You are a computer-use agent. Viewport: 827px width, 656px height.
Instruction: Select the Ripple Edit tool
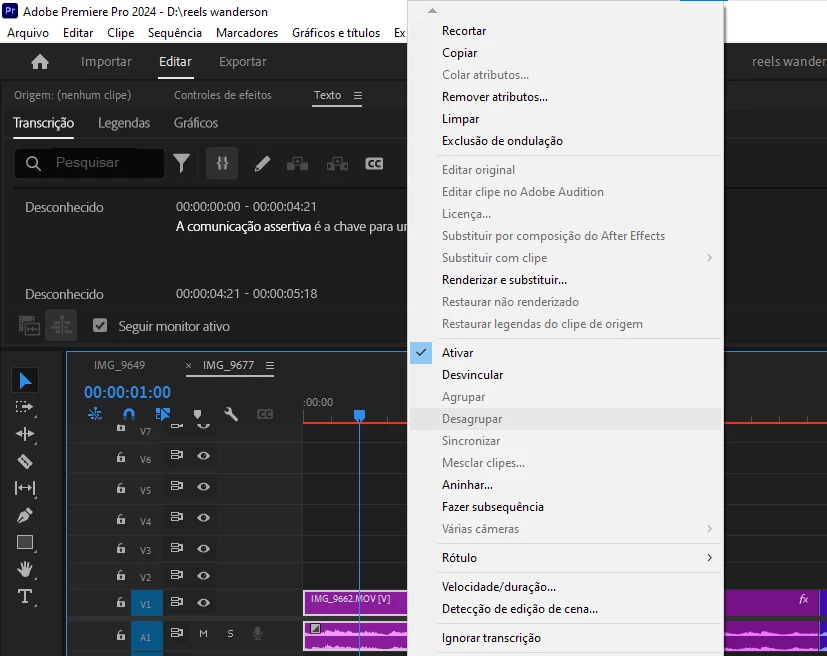pos(25,433)
